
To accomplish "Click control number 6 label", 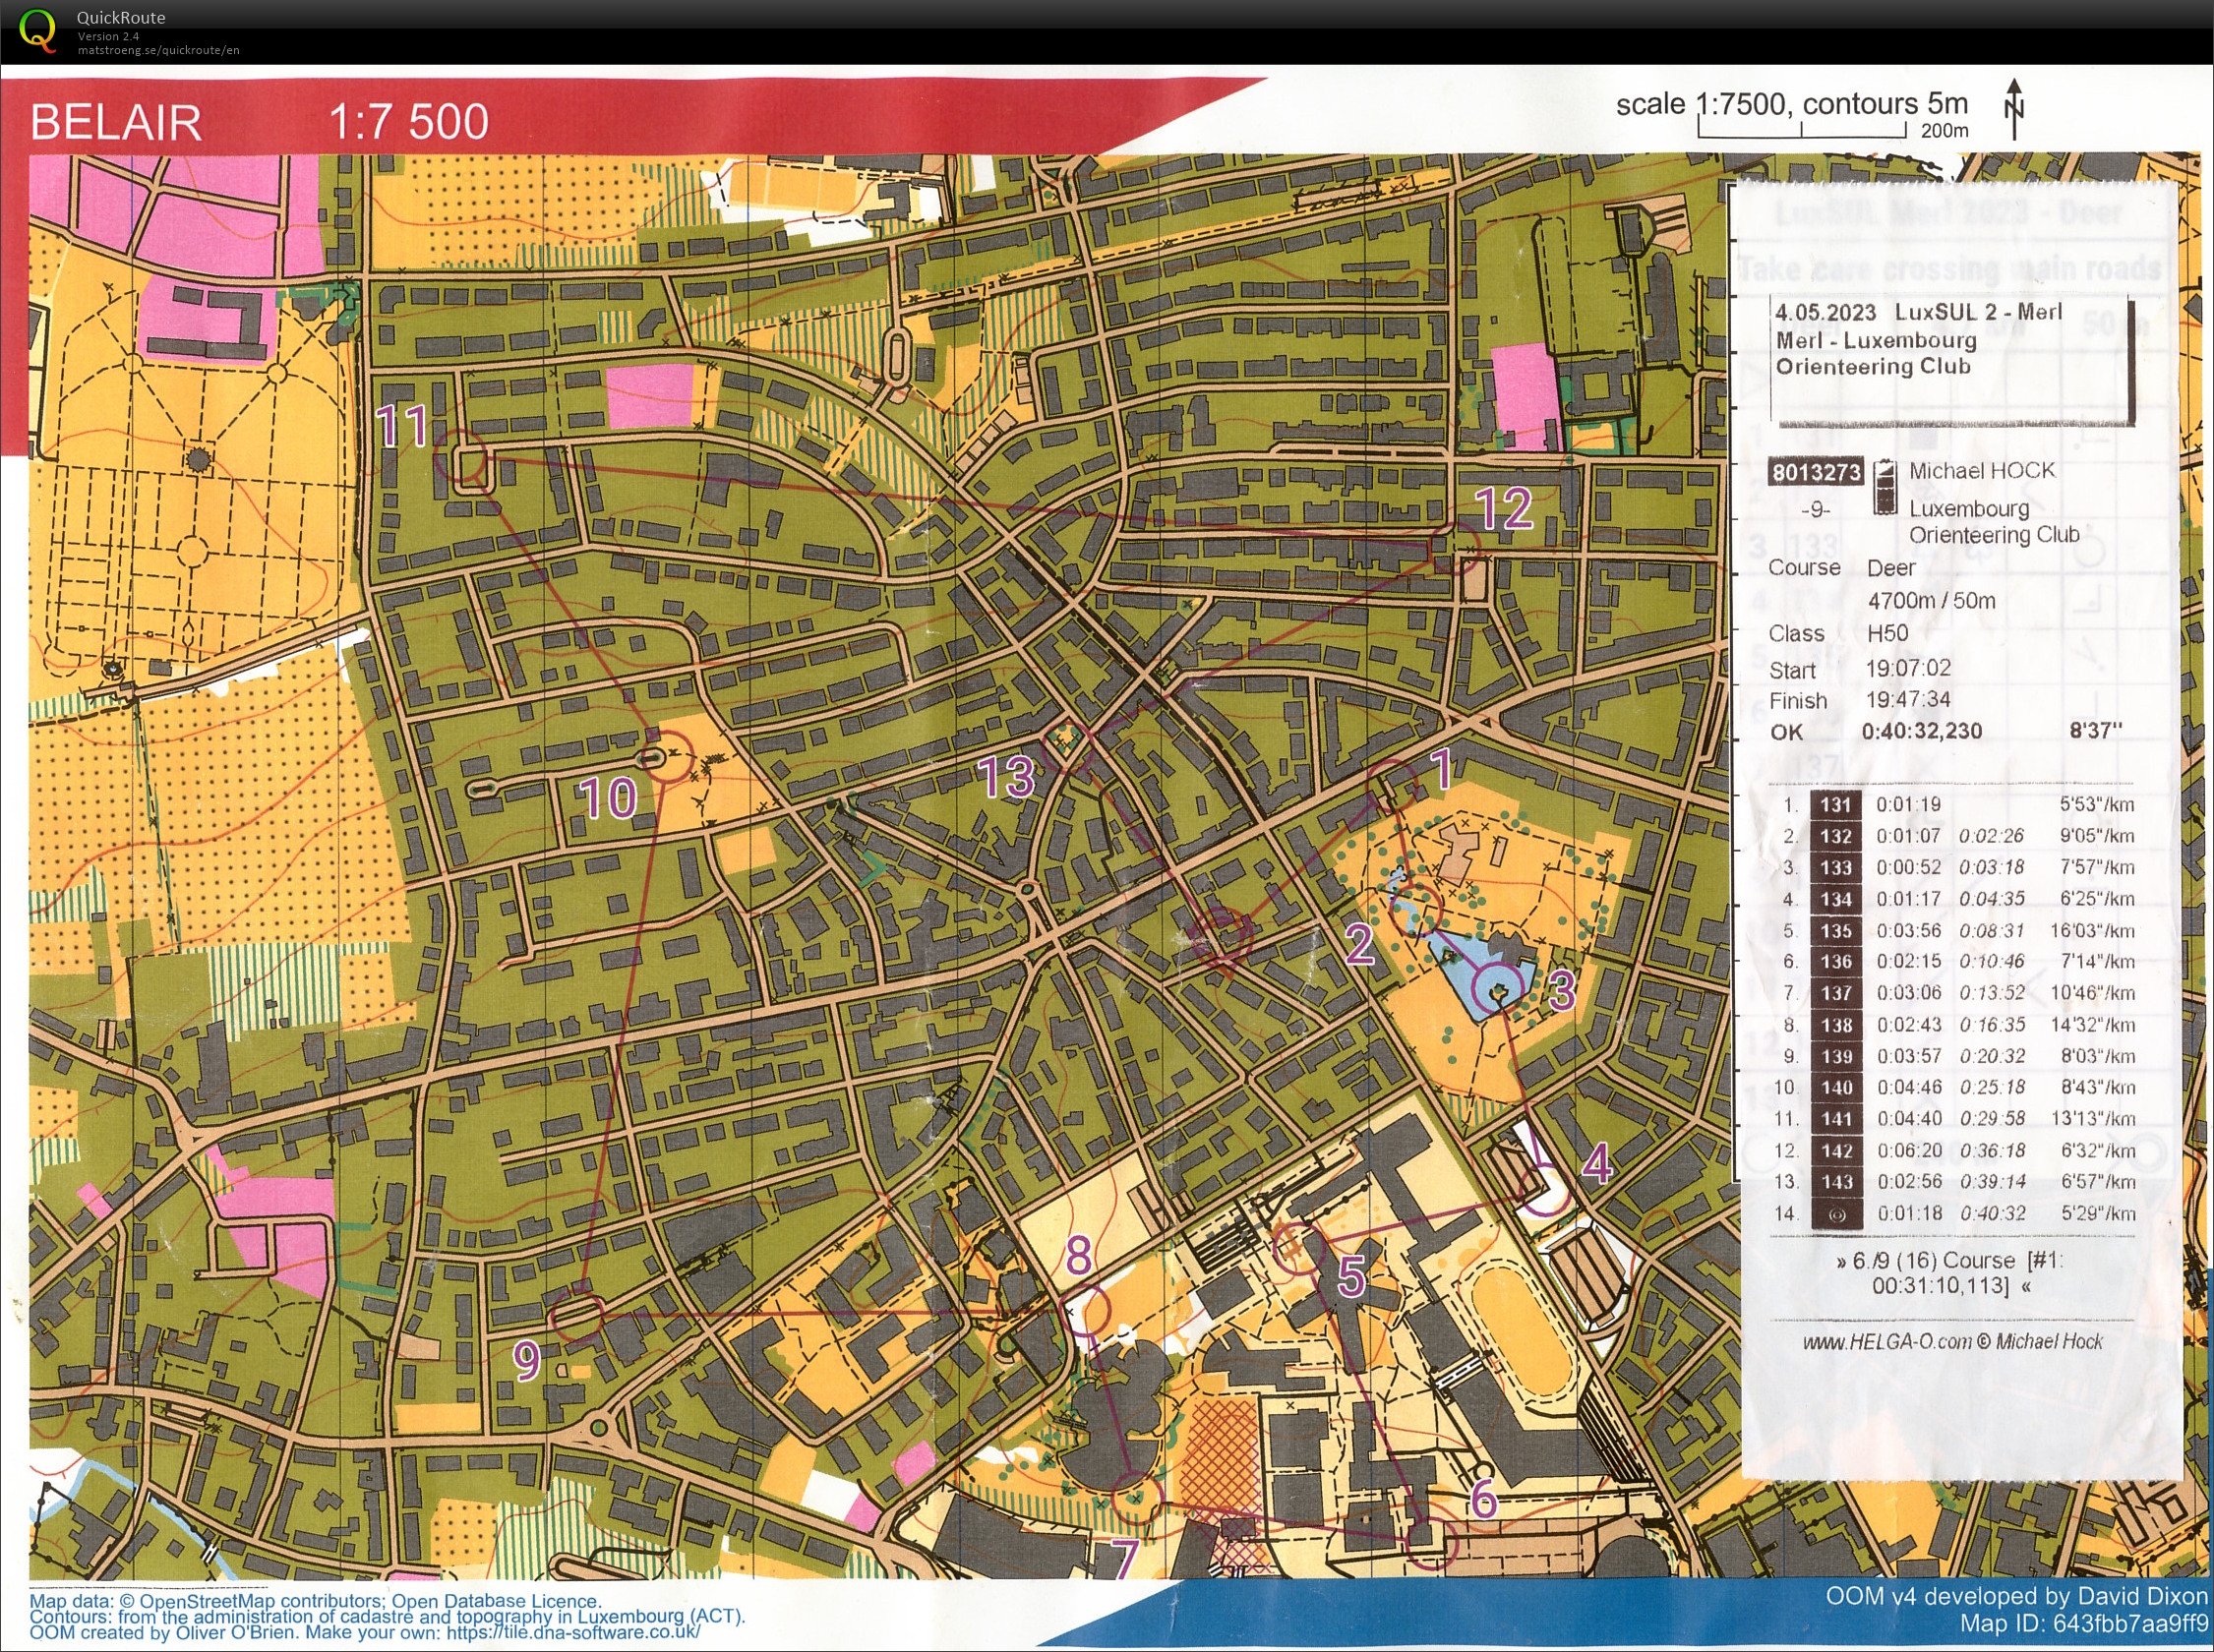I will pyautogui.click(x=1484, y=1499).
